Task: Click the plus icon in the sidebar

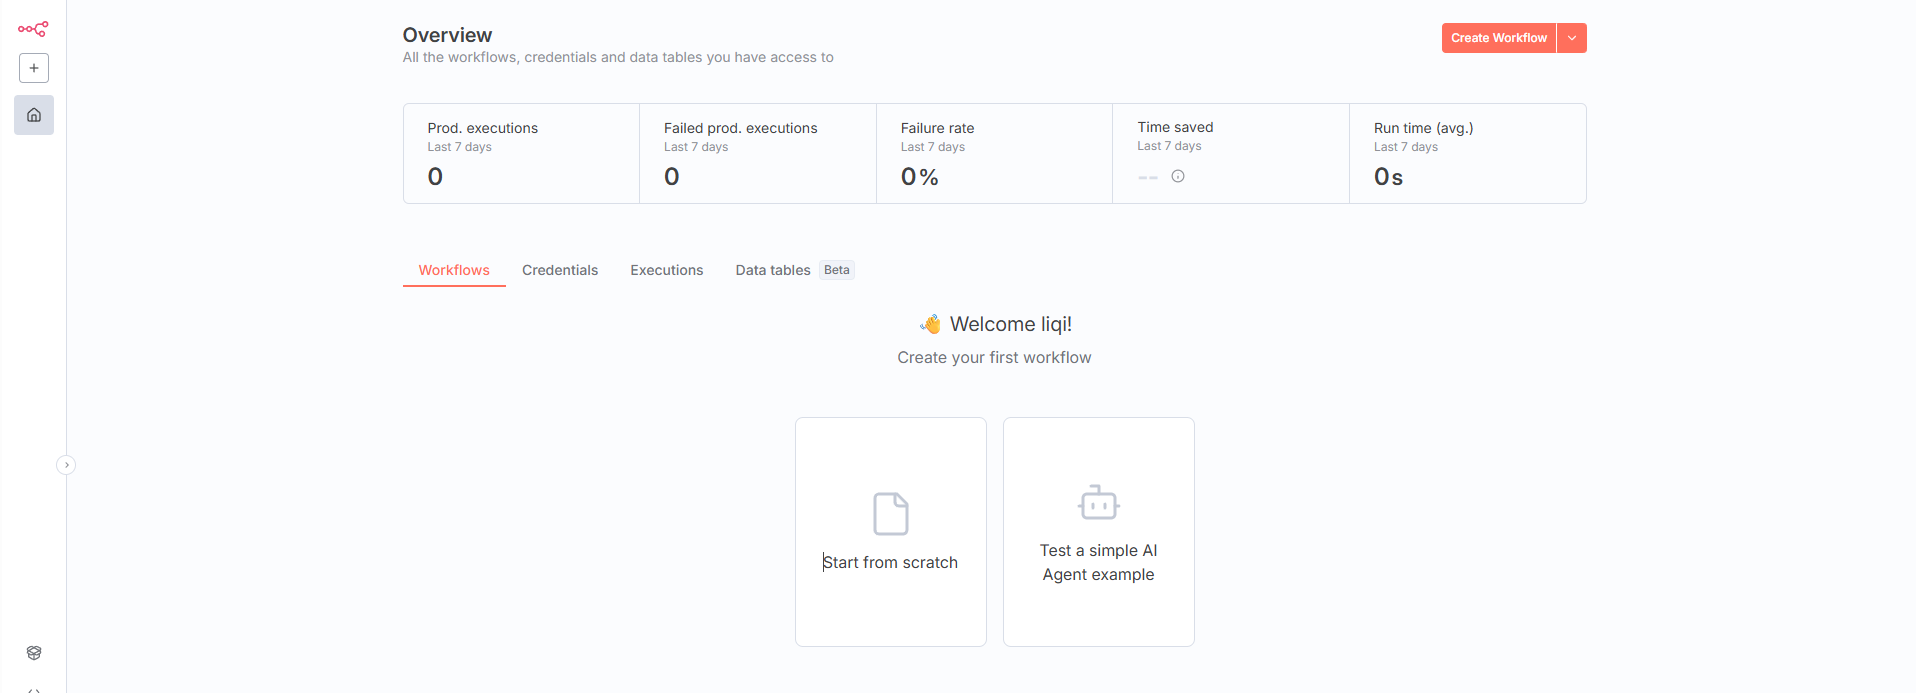Action: coord(34,68)
